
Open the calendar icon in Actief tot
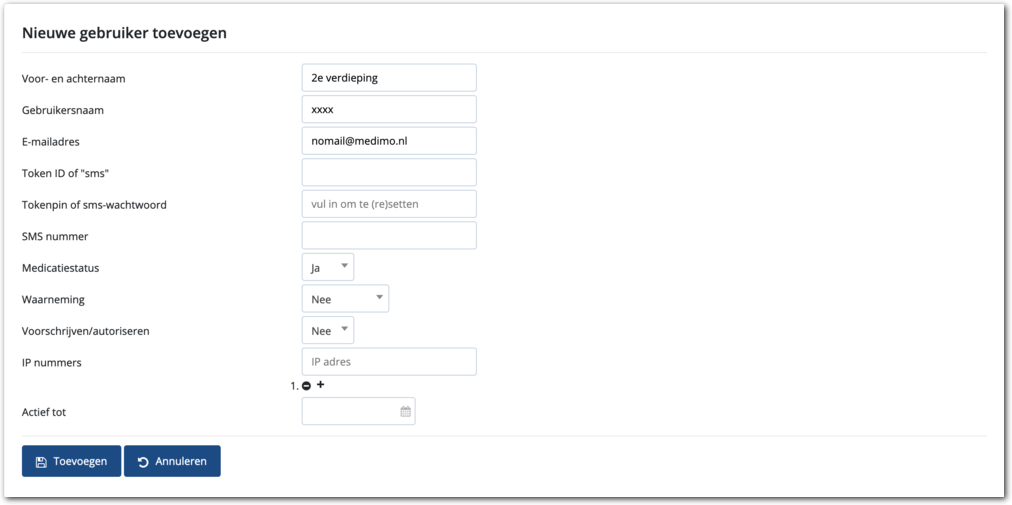click(x=405, y=411)
